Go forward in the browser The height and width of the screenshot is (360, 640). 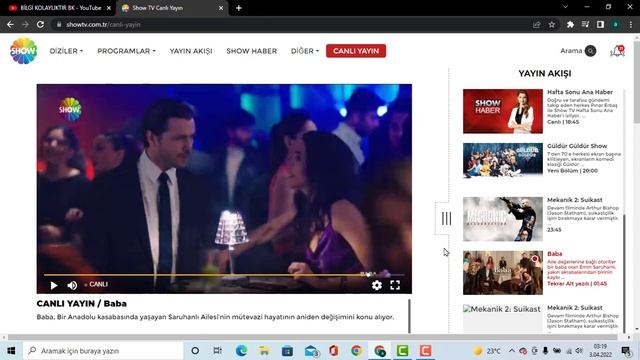(x=25, y=24)
